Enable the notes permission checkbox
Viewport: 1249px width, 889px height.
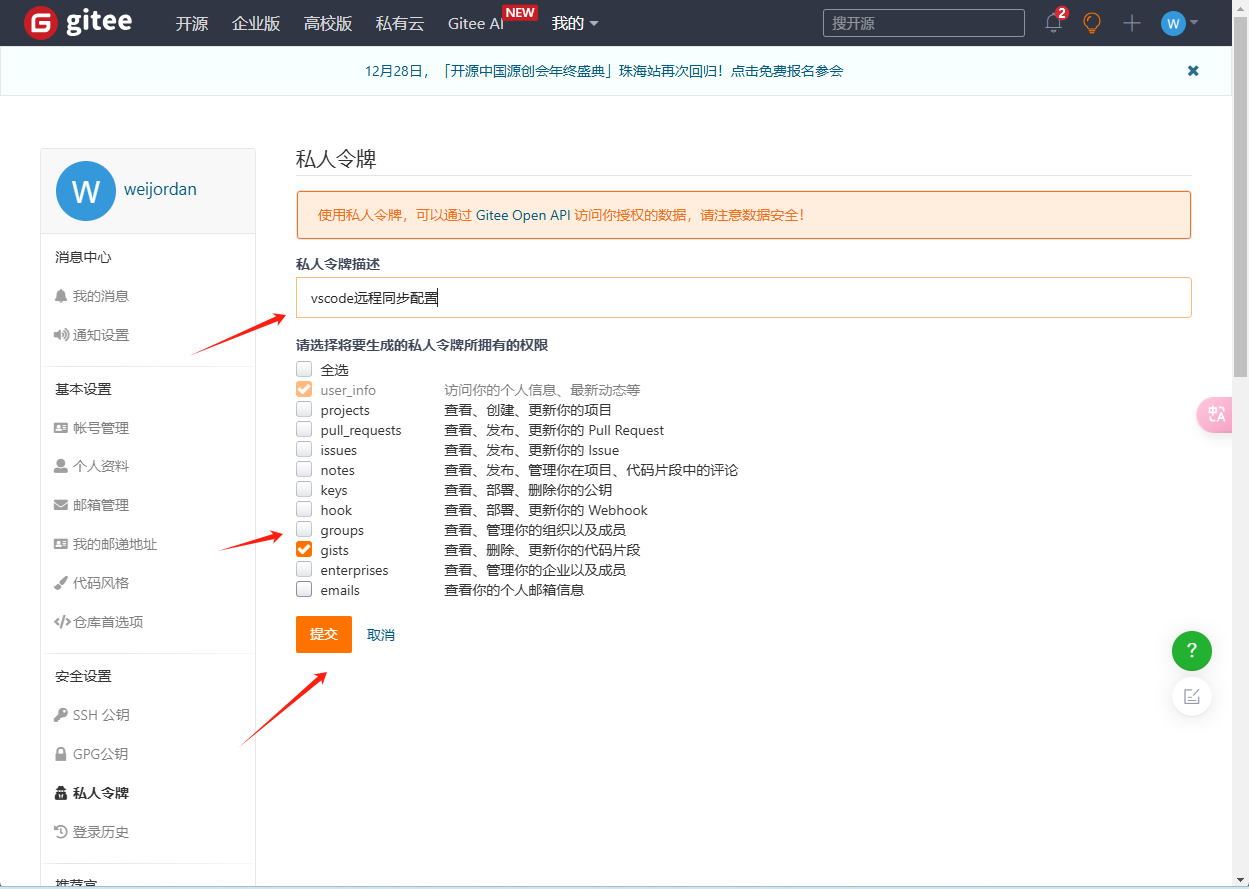pos(304,469)
